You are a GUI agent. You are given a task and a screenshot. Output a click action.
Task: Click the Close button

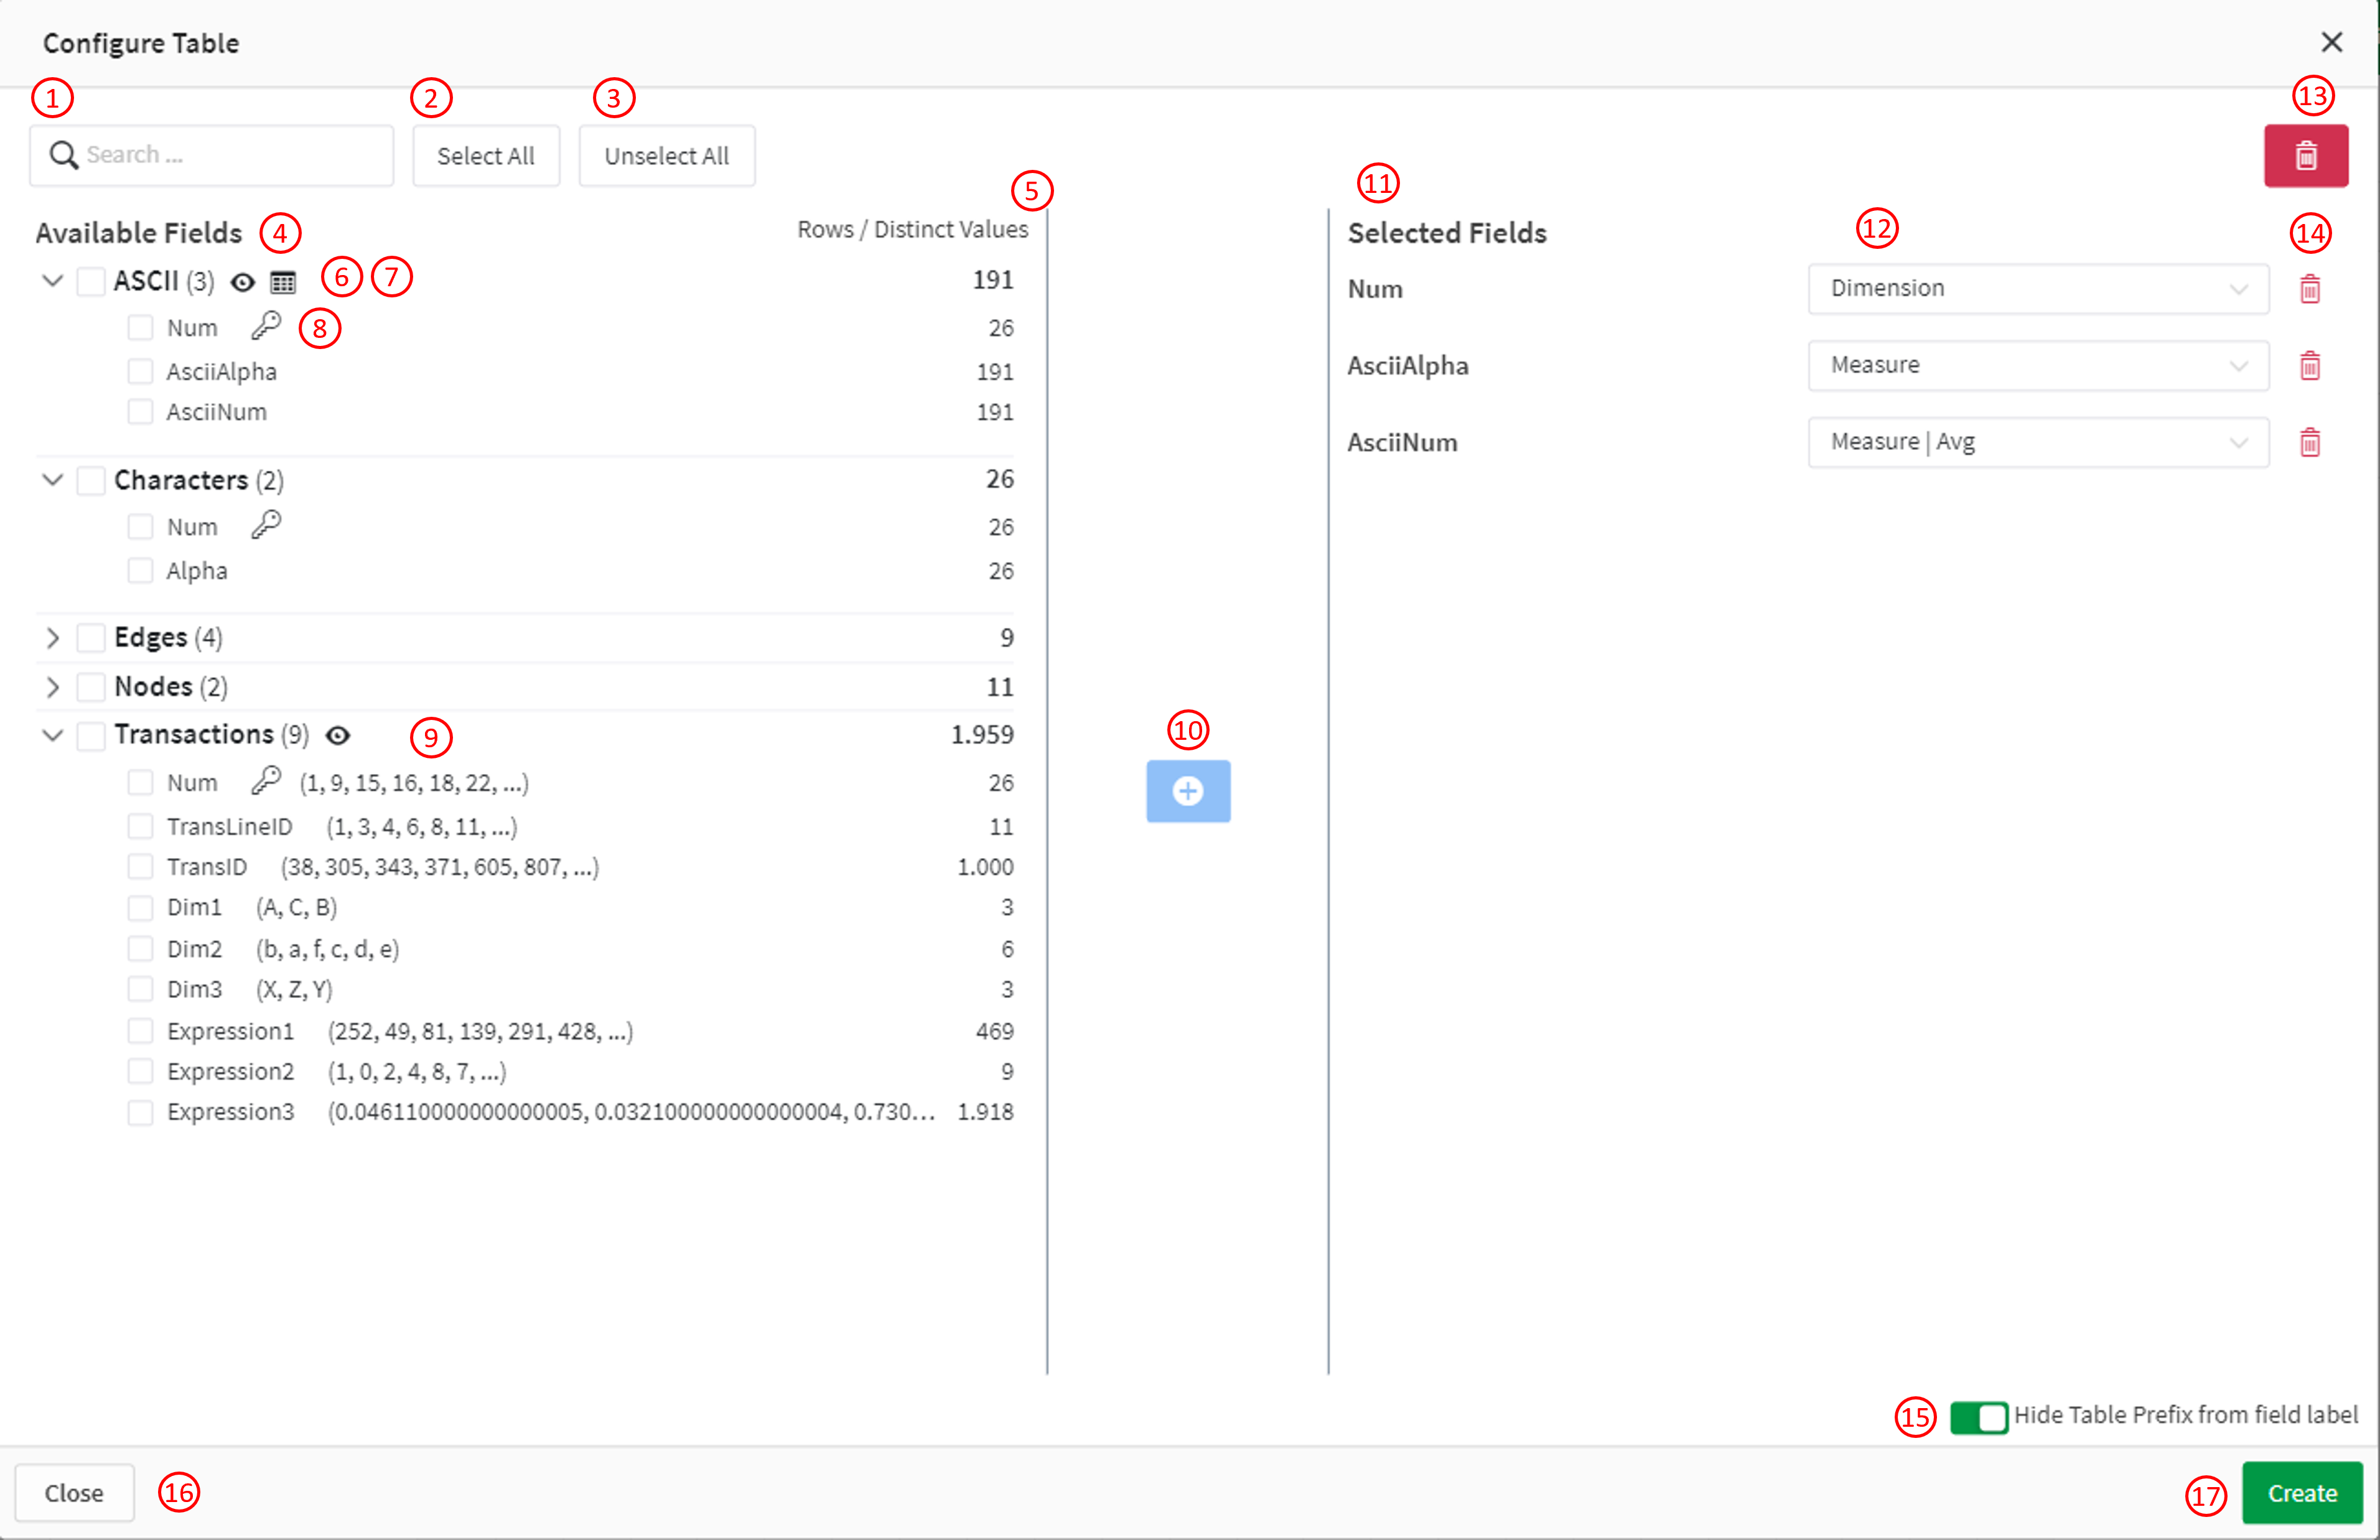pyautogui.click(x=74, y=1493)
